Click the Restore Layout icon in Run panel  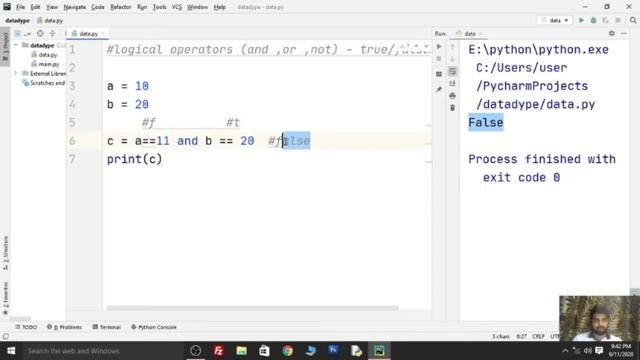tap(439, 74)
